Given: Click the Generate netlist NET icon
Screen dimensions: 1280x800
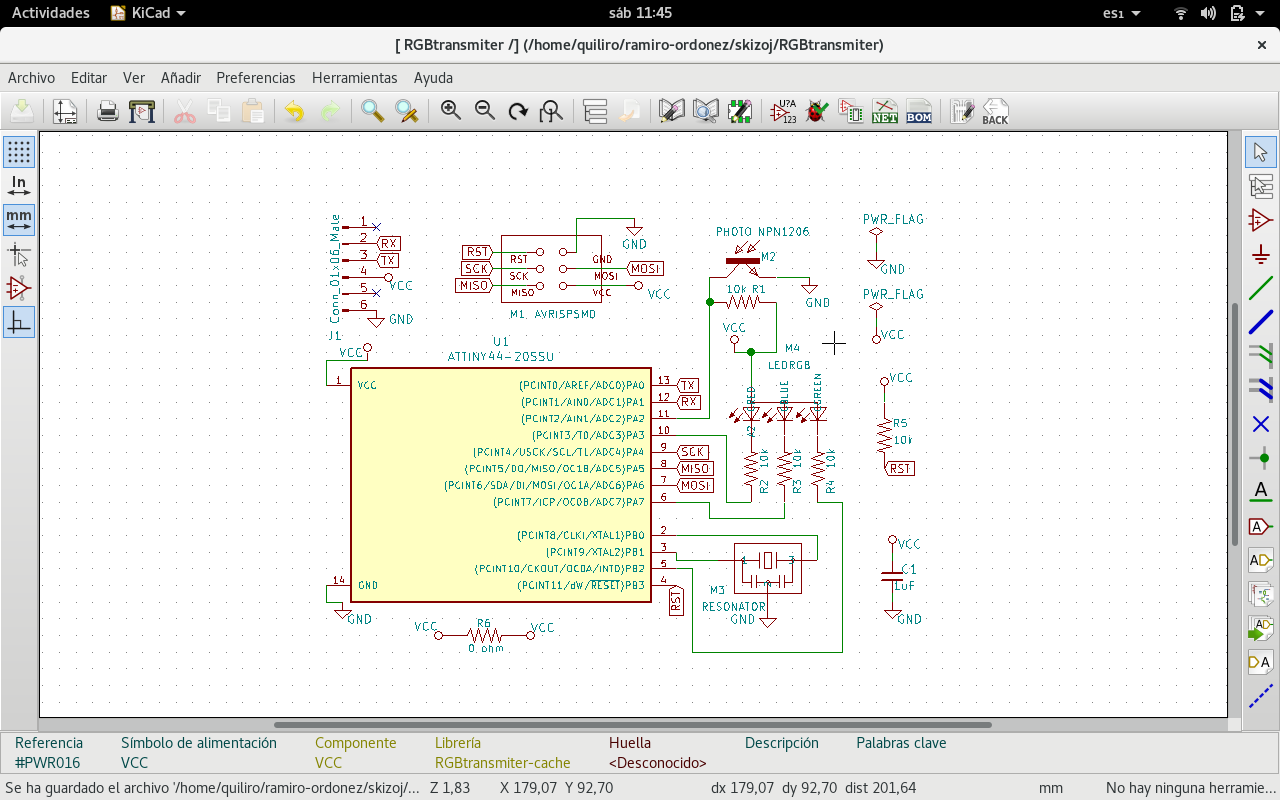Looking at the screenshot, I should [884, 111].
